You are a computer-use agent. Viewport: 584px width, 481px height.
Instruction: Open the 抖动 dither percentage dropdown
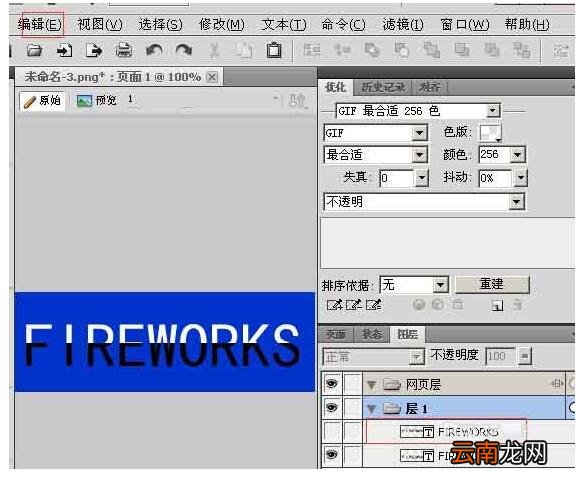(x=521, y=178)
